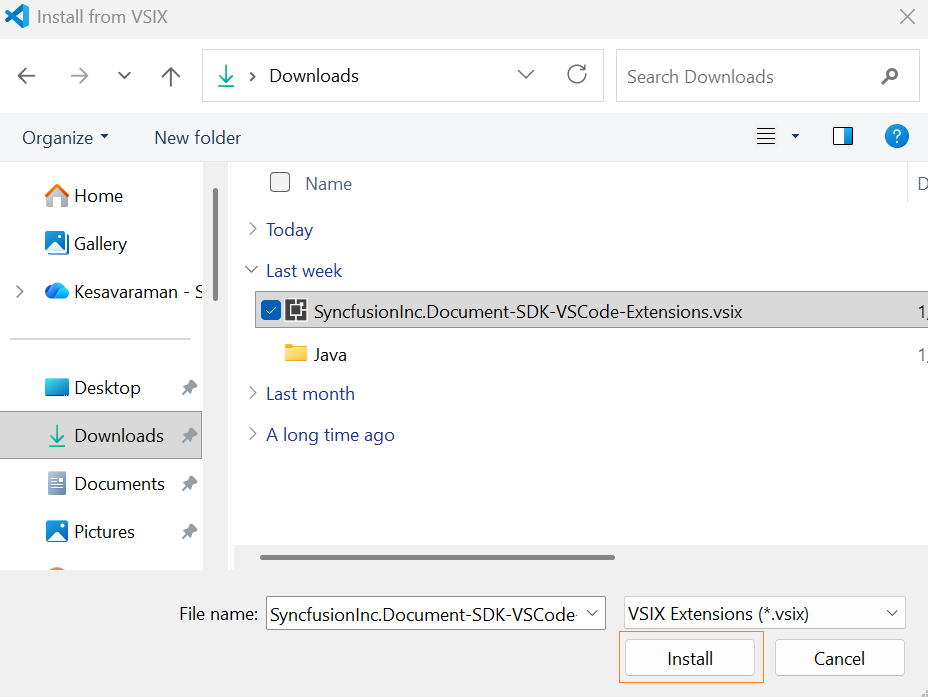This screenshot has height=697, width=928.
Task: Click the Downloads address bar icon
Action: 226,76
